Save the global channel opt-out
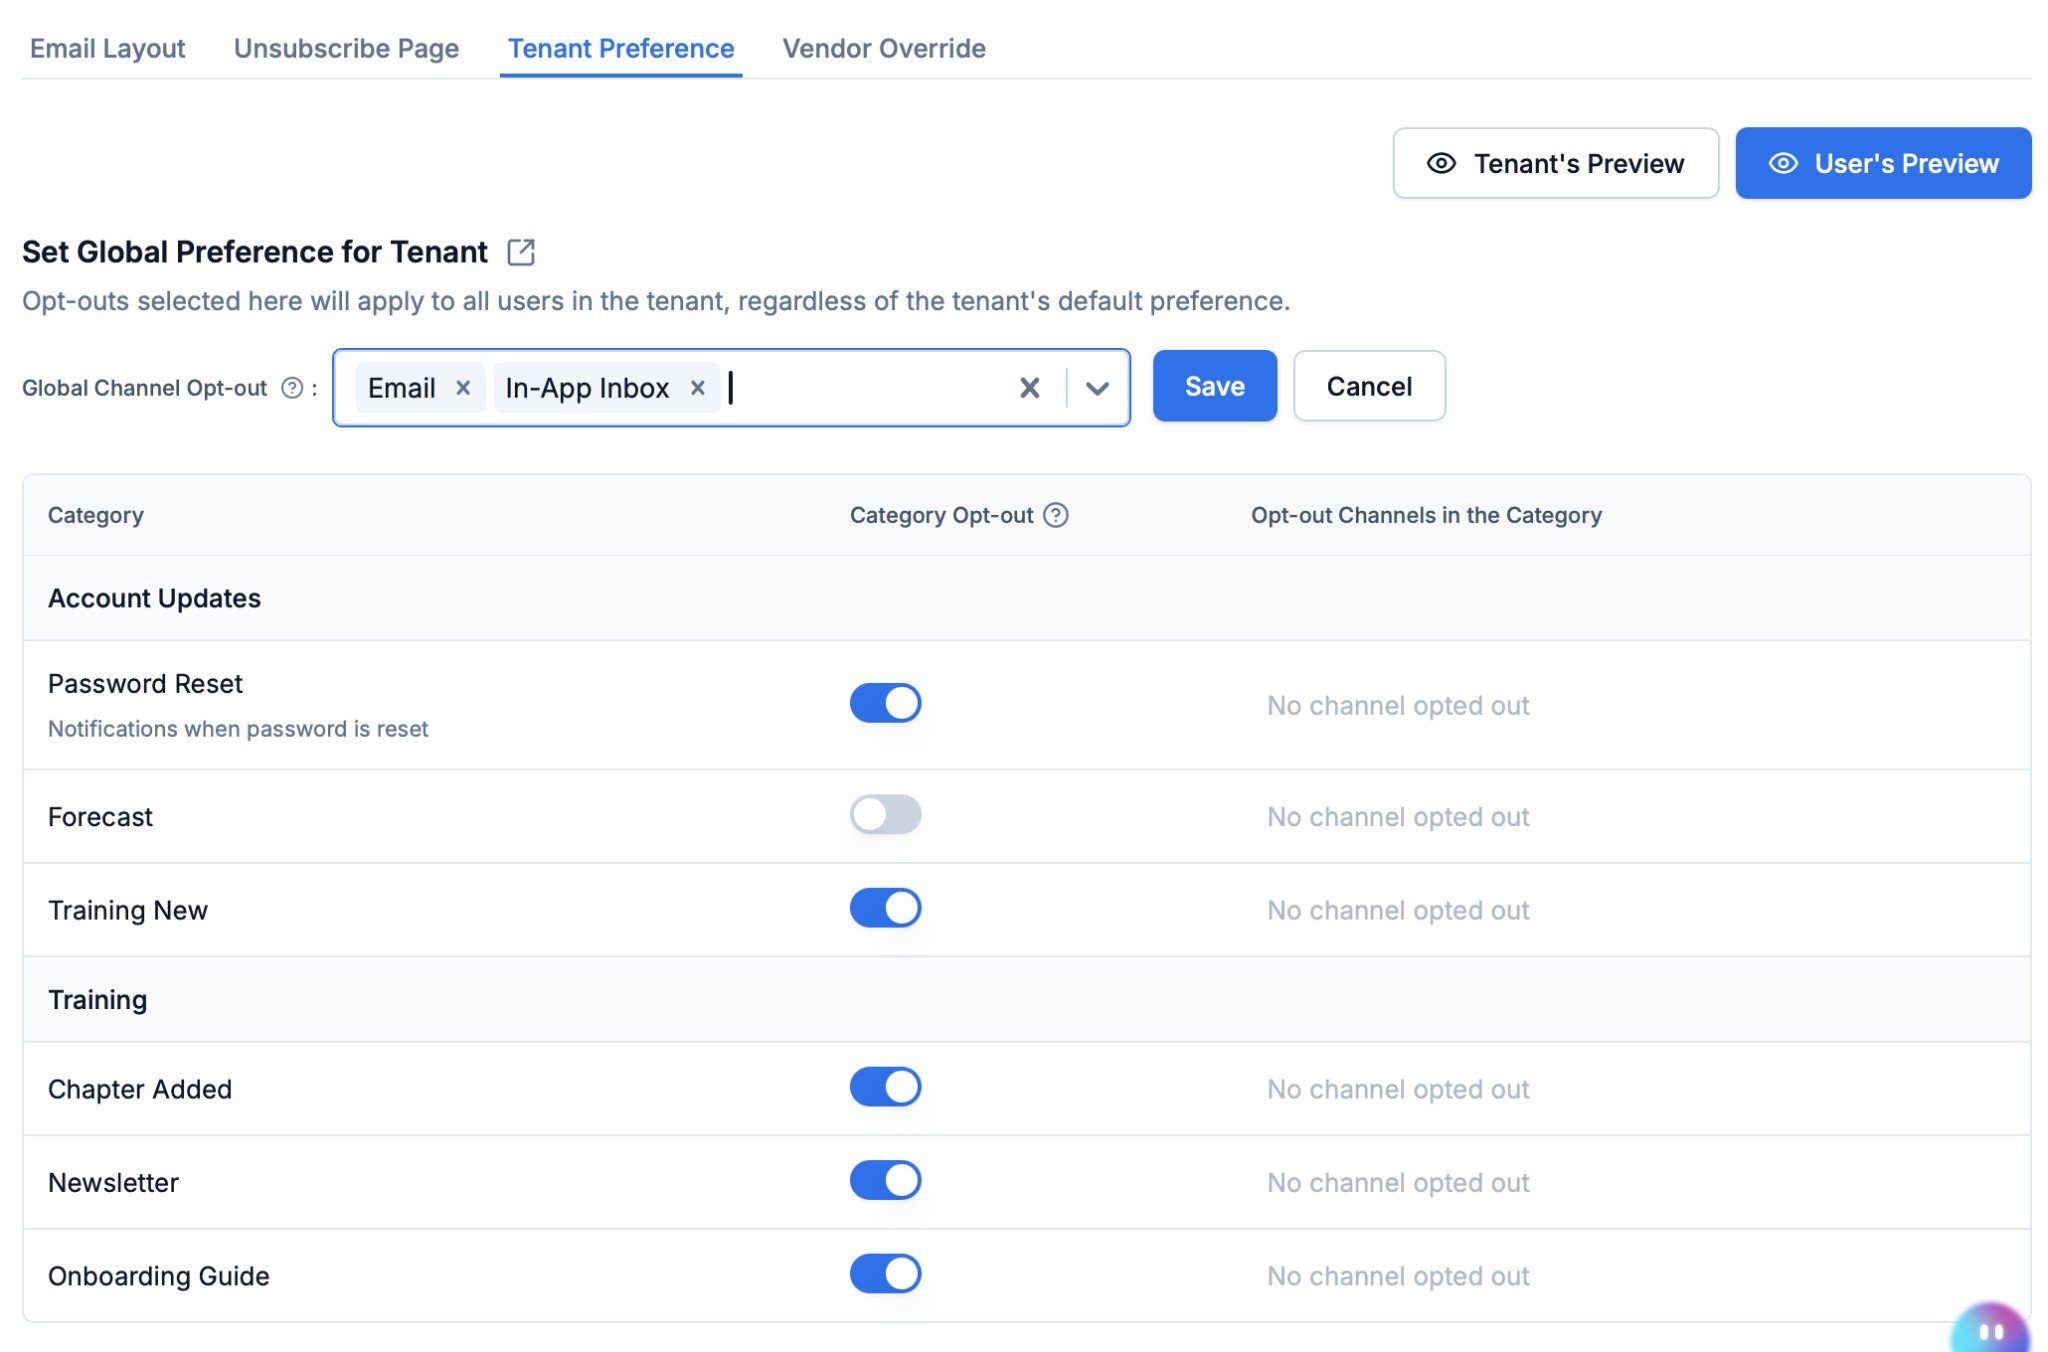Screen dimensions: 2048x1352 pyautogui.click(x=1215, y=386)
